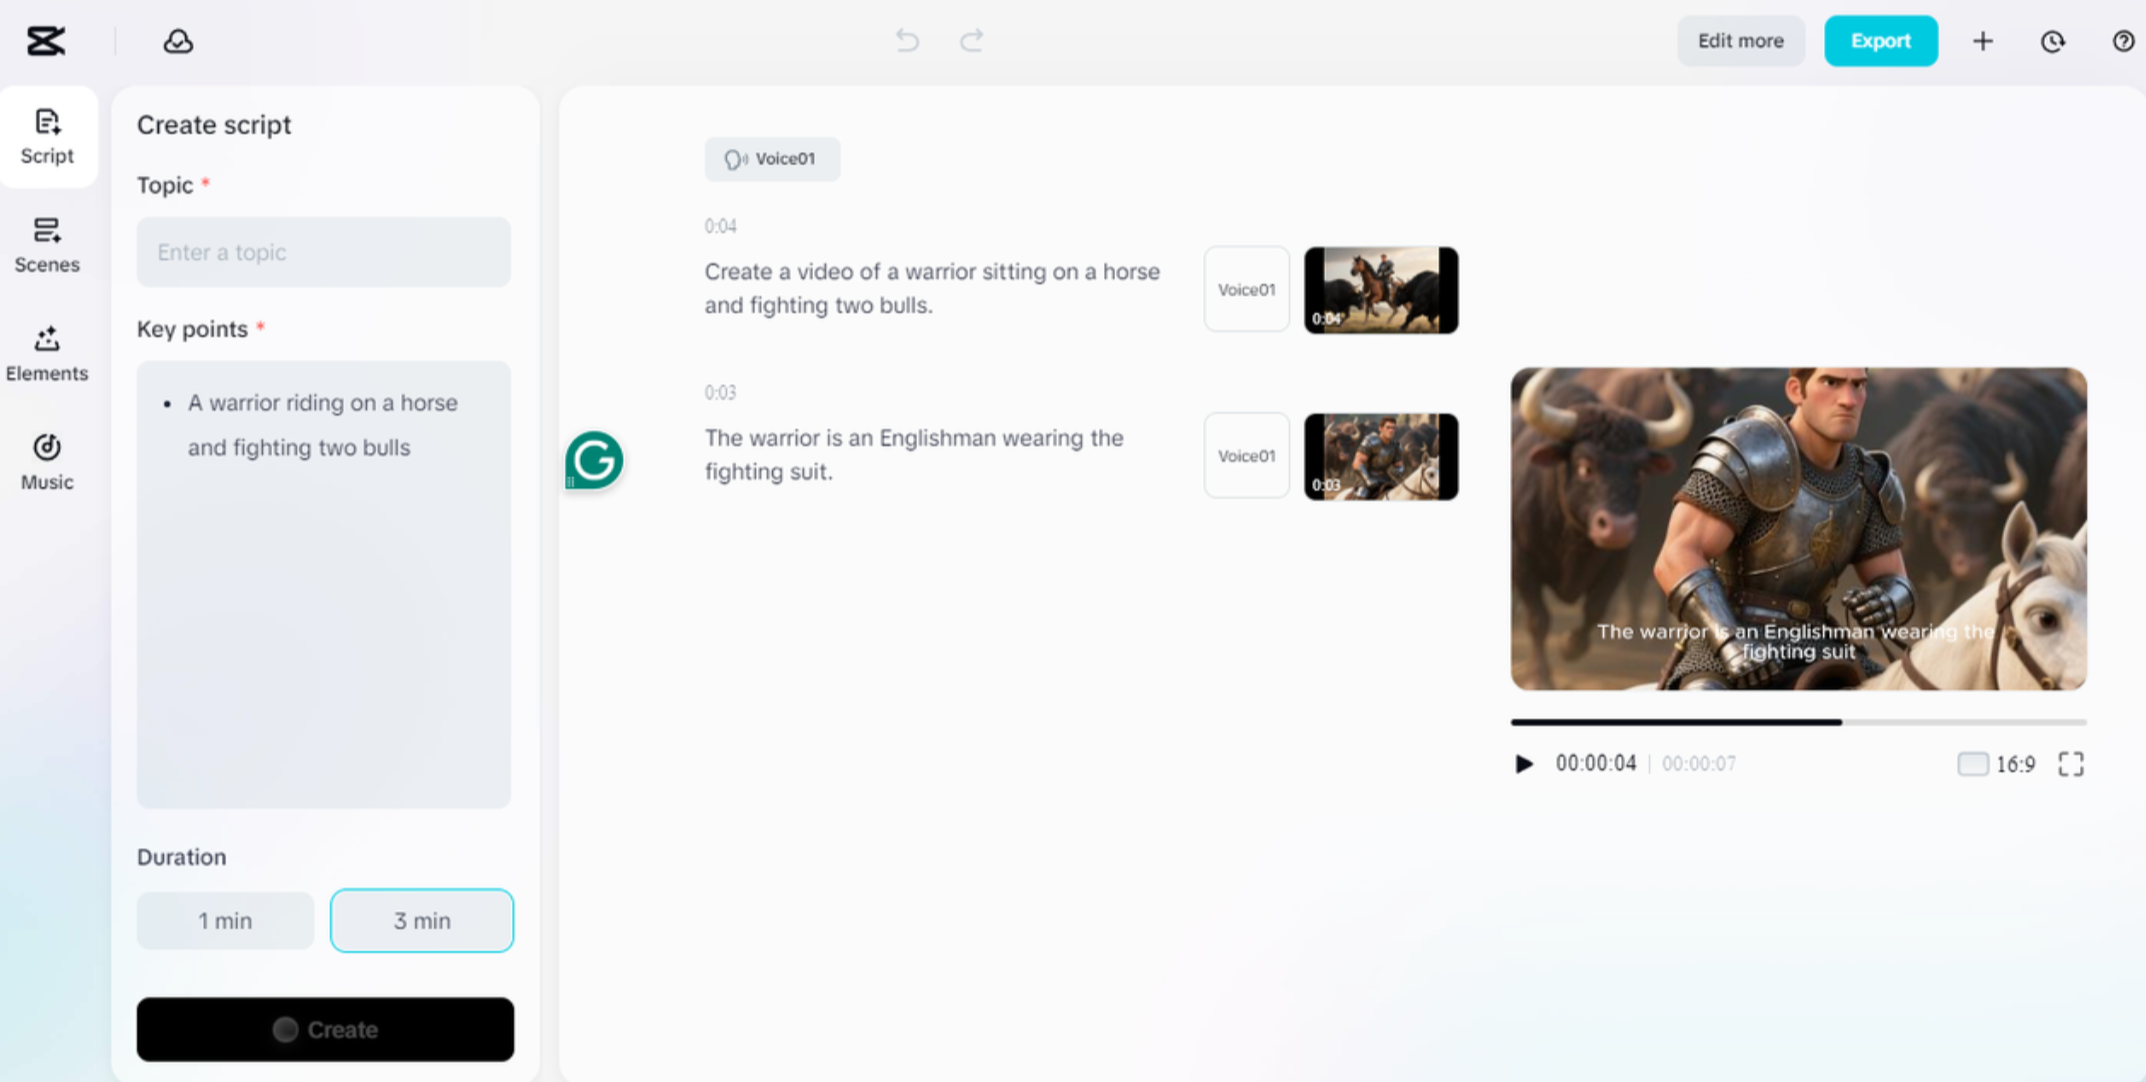Open the help question mark icon
The width and height of the screenshot is (2146, 1082).
2122,41
